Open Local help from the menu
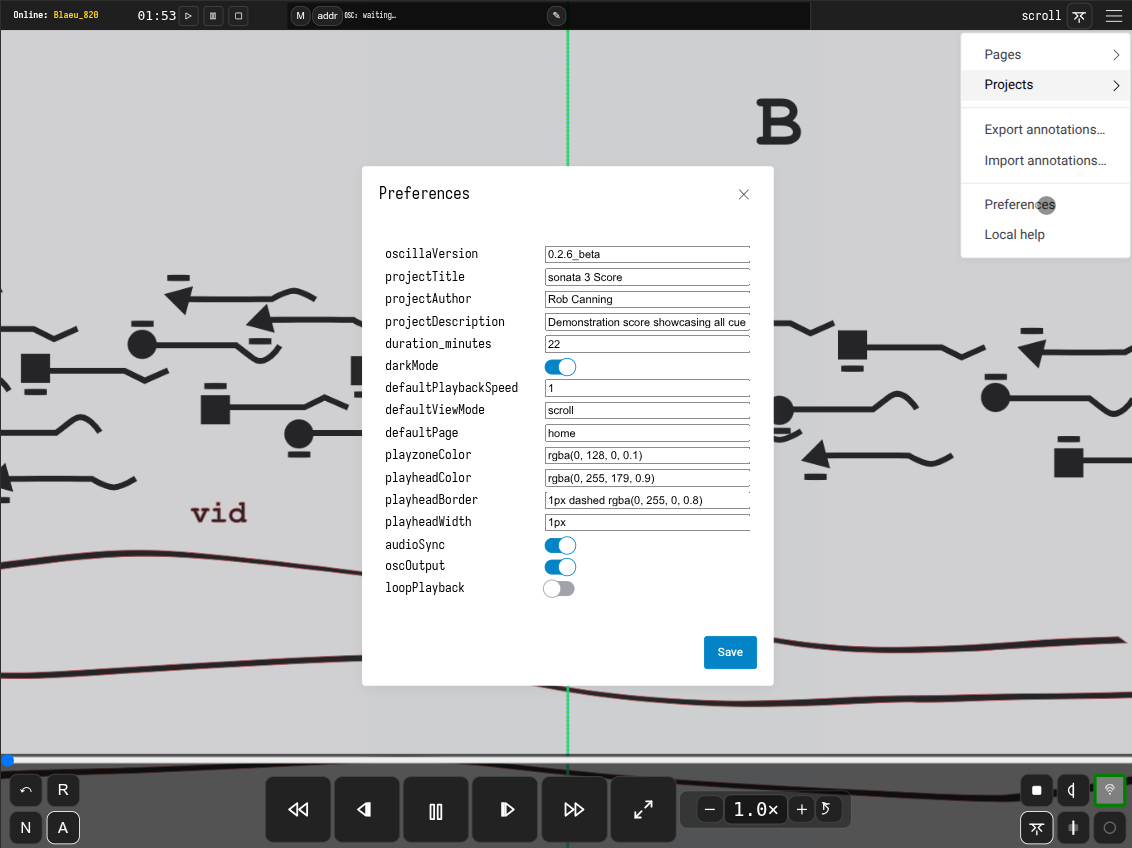 pos(1014,235)
